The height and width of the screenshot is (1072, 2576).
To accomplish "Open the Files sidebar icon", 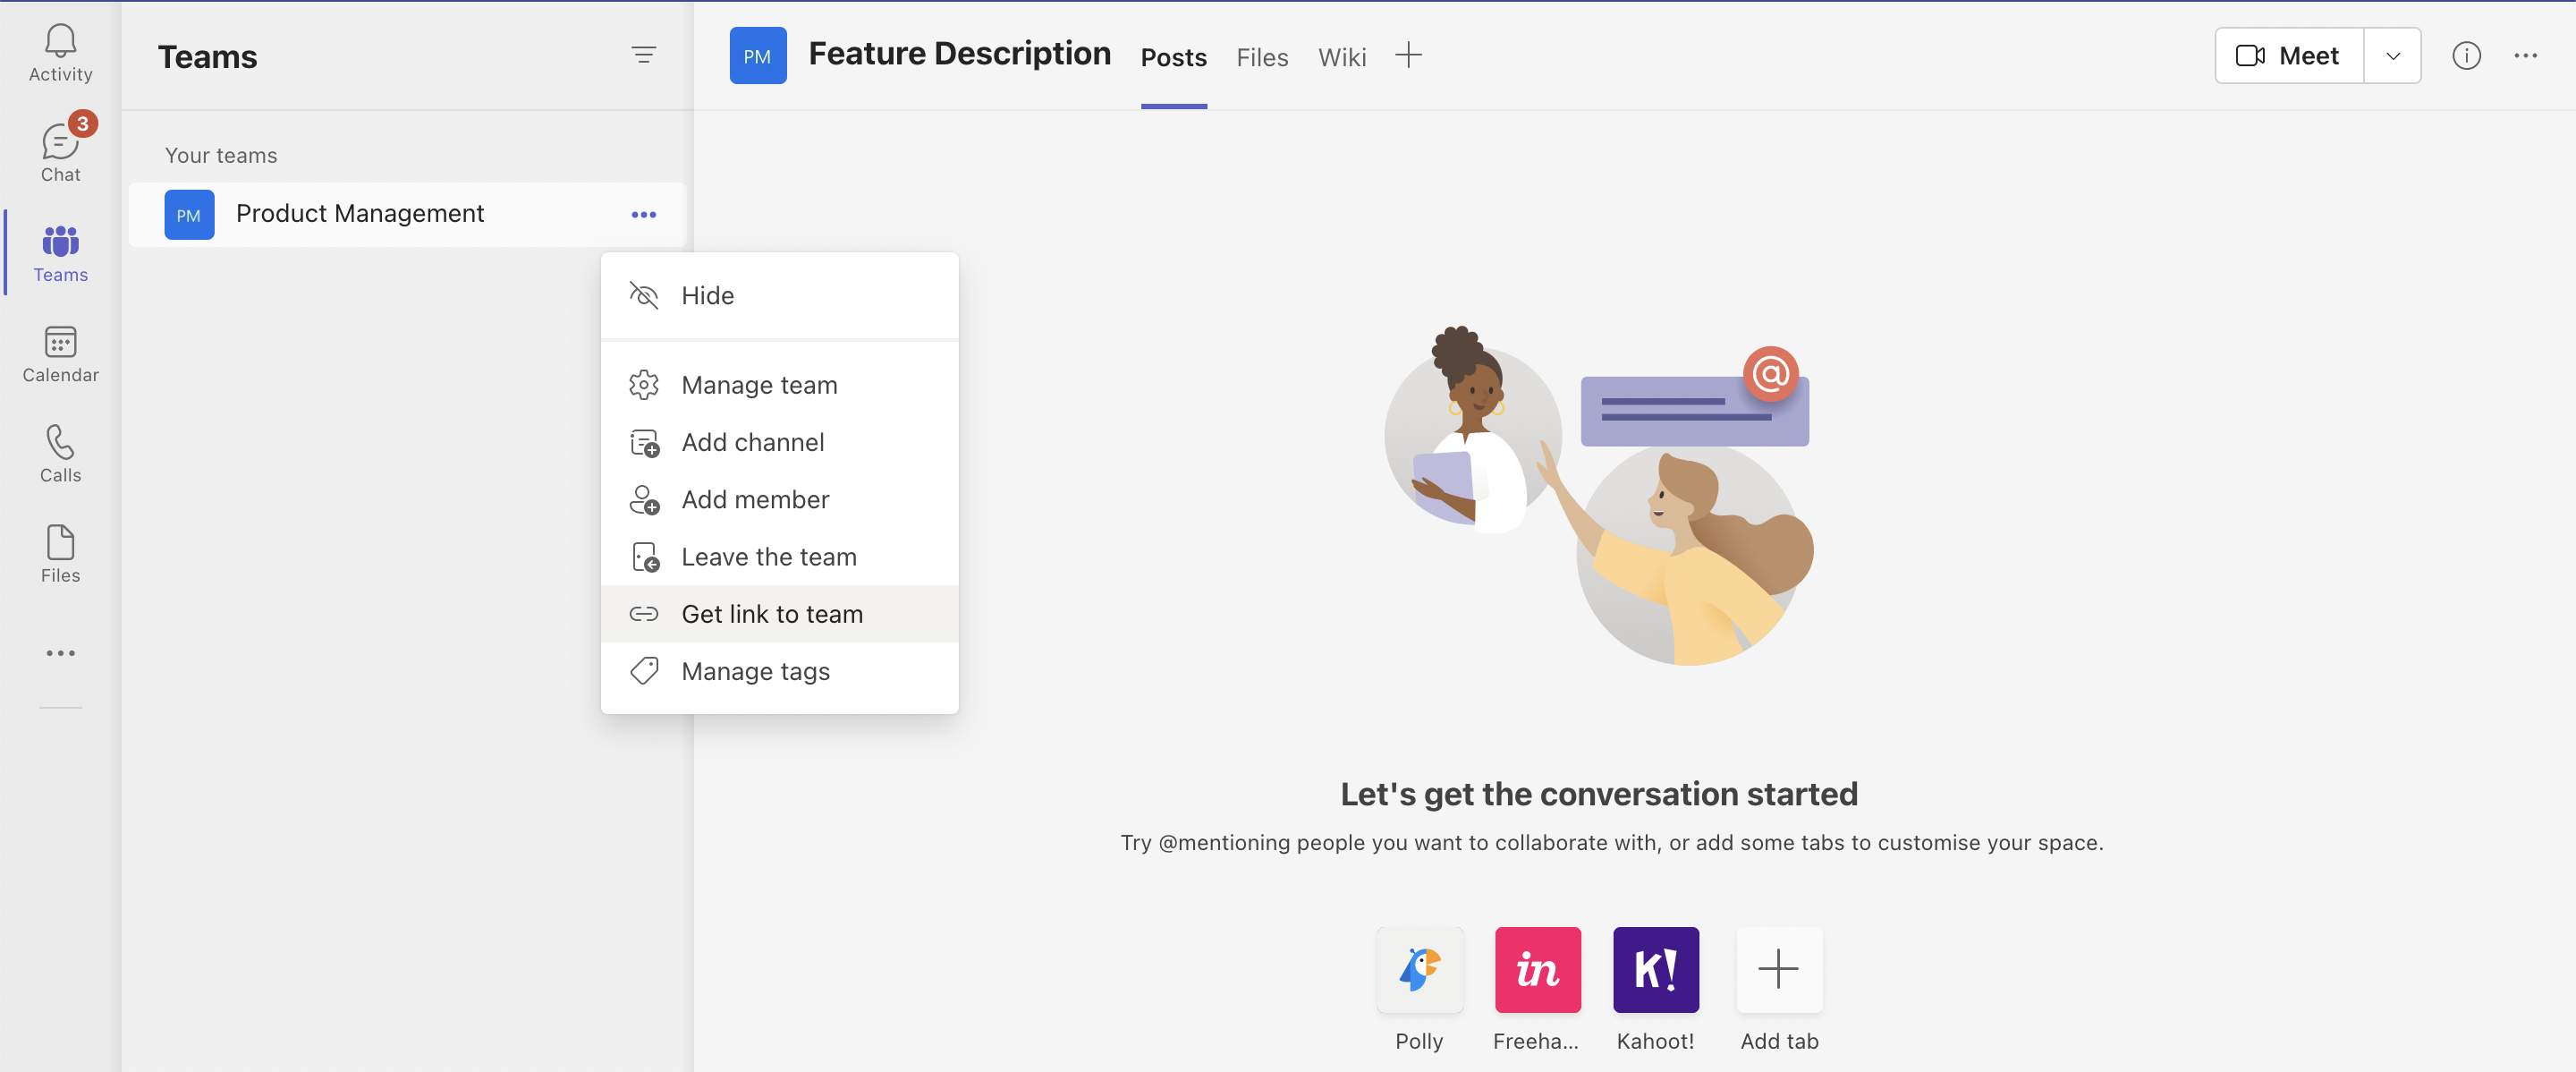I will pyautogui.click(x=60, y=554).
